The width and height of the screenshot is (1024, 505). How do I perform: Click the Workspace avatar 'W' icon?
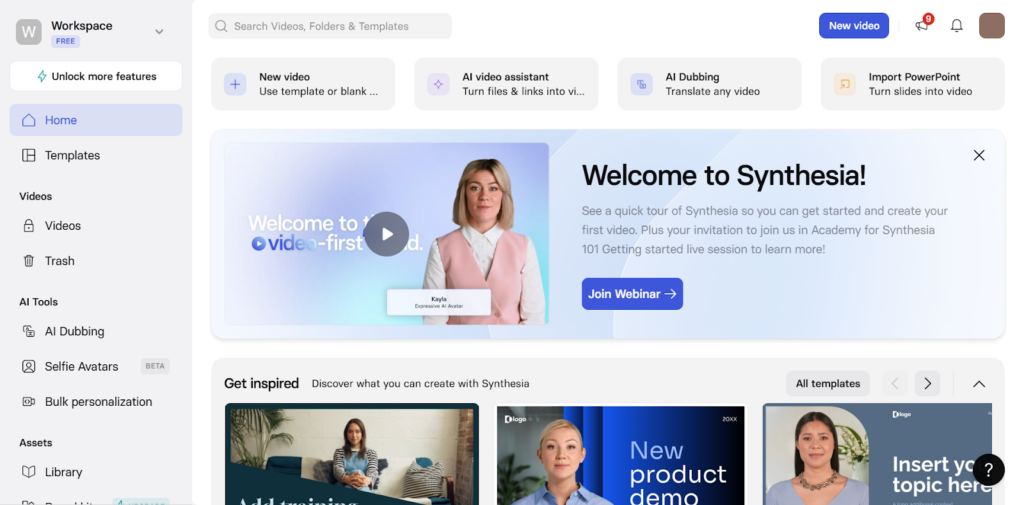29,31
